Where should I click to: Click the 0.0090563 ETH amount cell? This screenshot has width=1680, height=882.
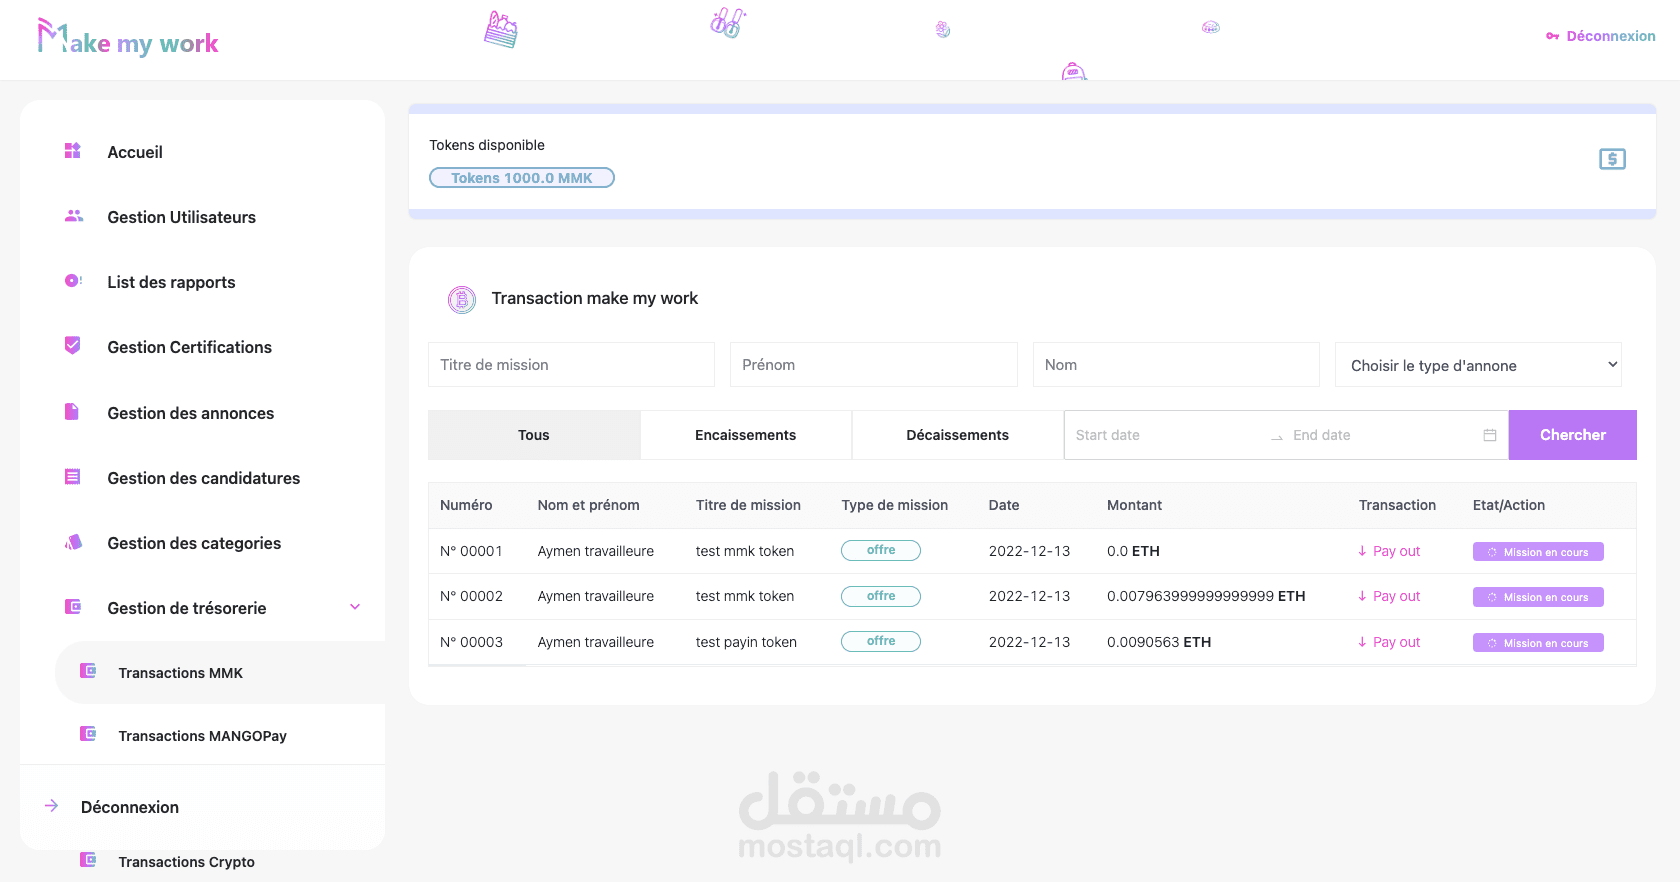tap(1159, 642)
